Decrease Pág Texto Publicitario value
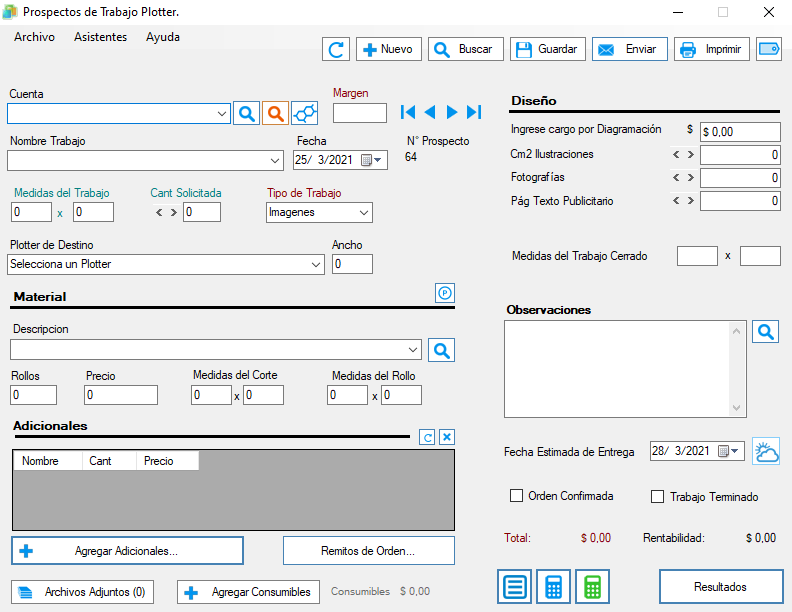 coord(676,201)
